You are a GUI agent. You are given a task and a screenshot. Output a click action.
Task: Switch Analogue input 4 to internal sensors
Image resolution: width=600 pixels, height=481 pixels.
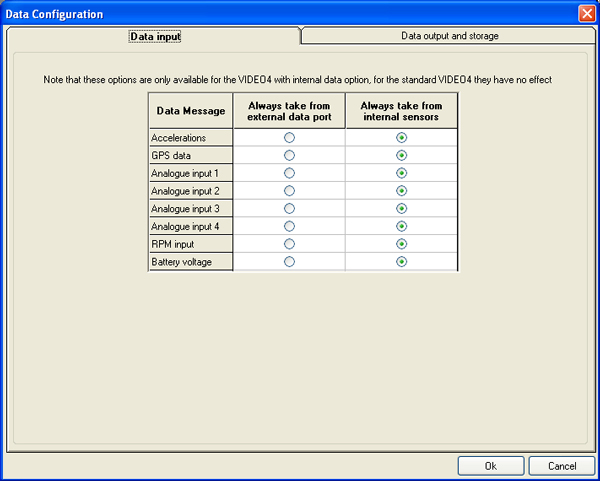401,226
